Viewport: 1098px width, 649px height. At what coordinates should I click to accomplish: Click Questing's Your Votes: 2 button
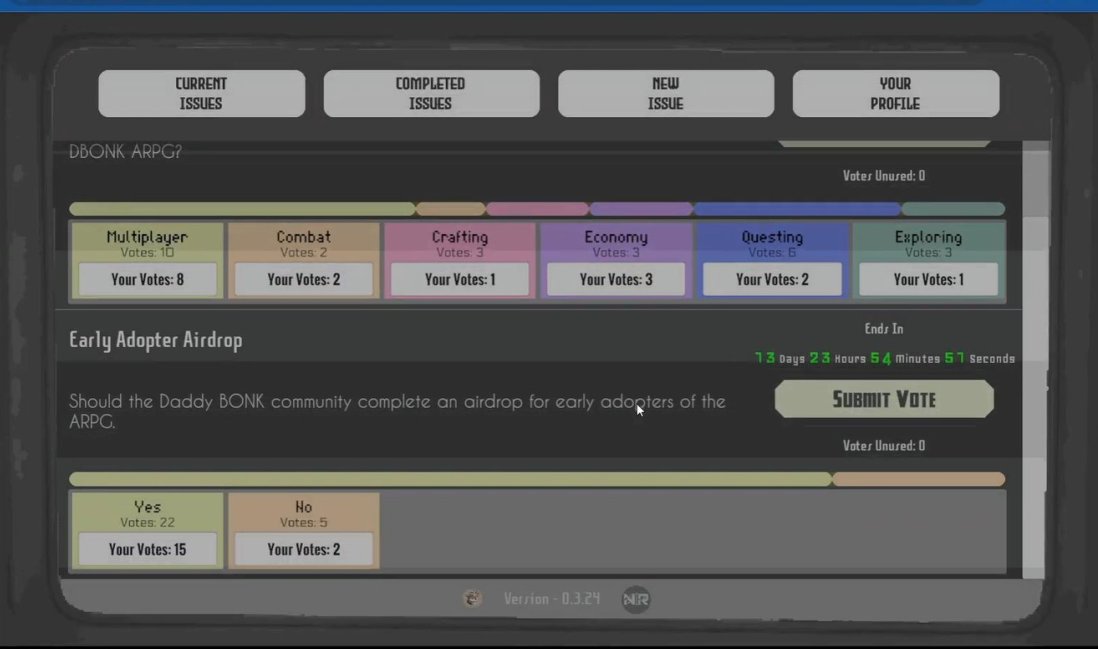772,280
